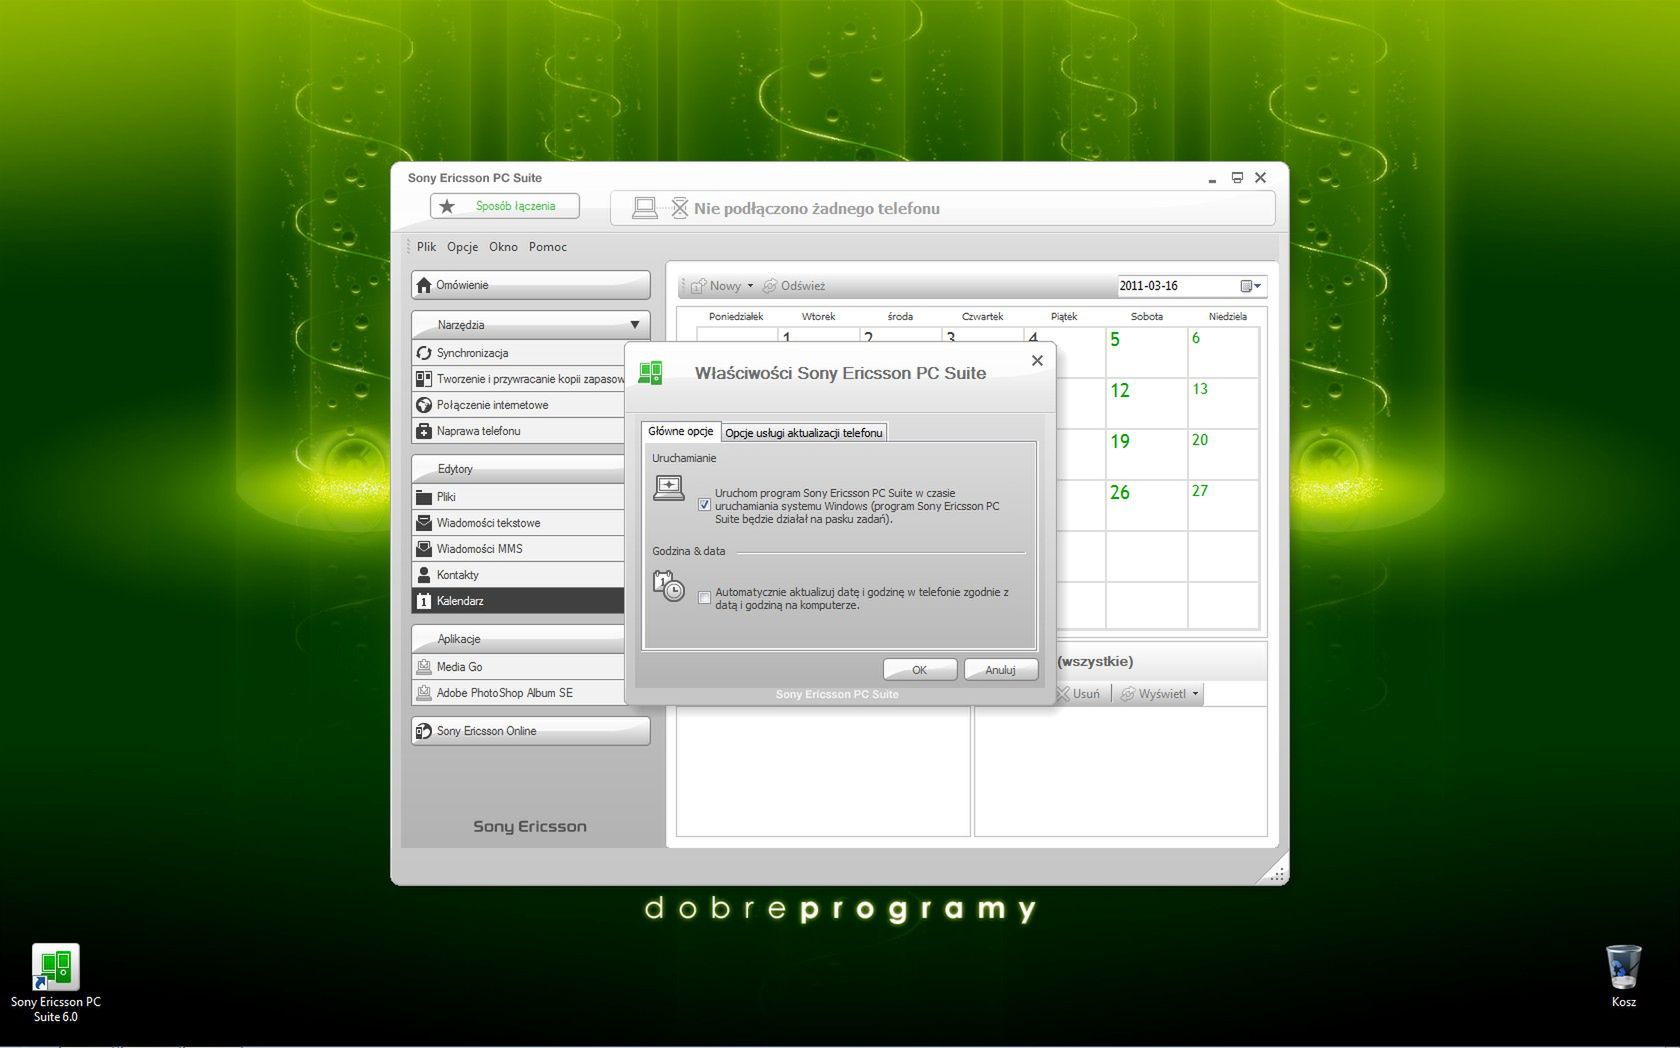This screenshot has width=1680, height=1048.
Task: Confirm the dialog with OK
Action: (920, 670)
